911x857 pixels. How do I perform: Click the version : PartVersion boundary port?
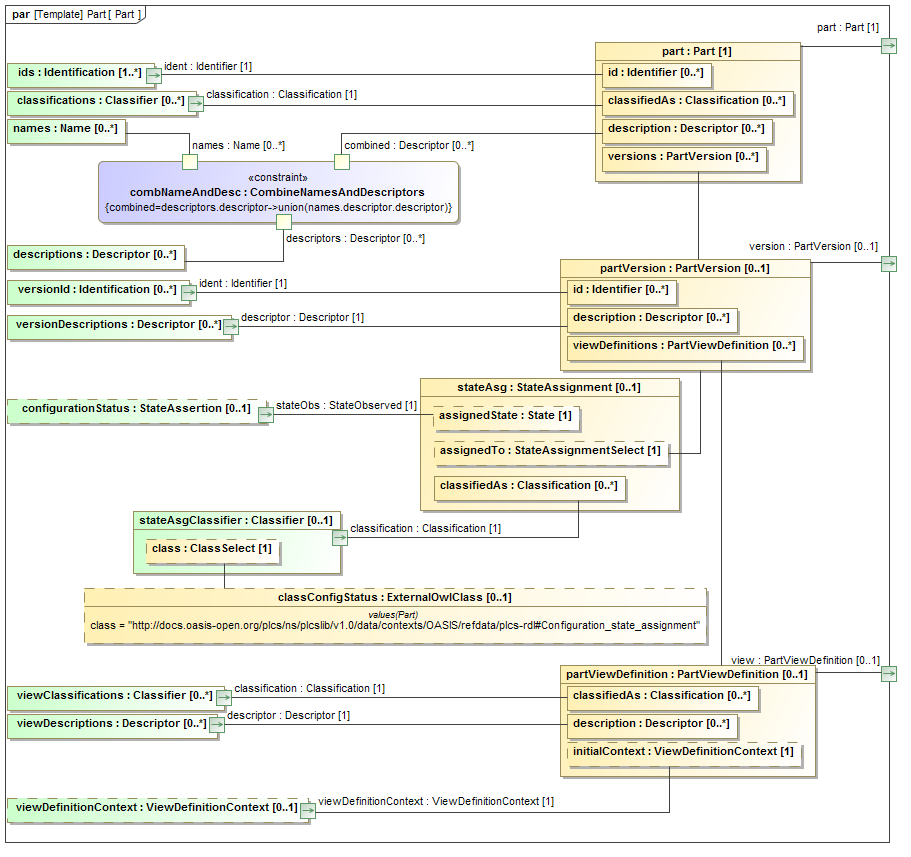tap(889, 264)
